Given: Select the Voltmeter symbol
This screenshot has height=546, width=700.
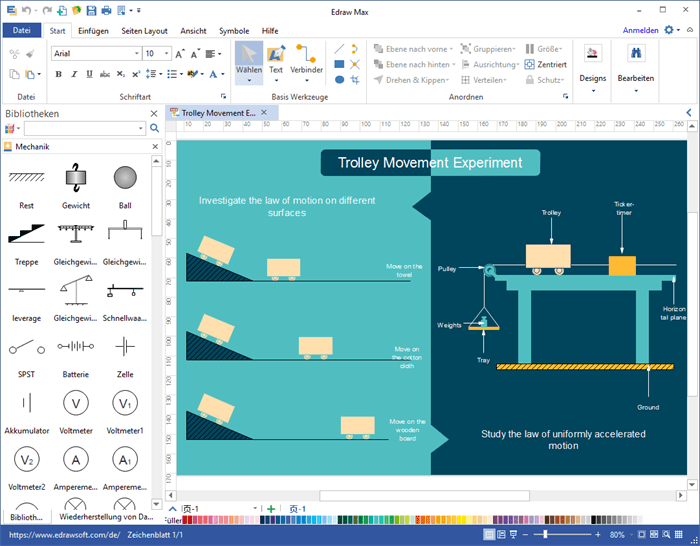Looking at the screenshot, I should (76, 412).
